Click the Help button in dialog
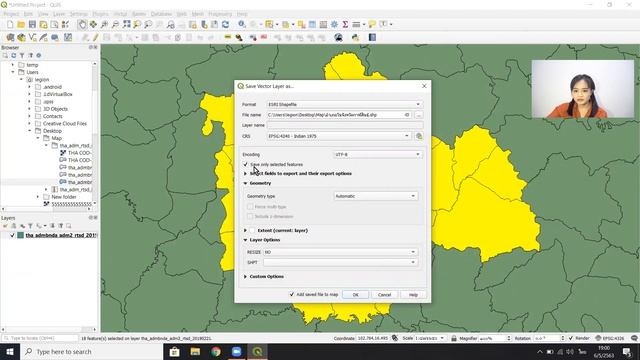640x360 pixels. pos(413,295)
